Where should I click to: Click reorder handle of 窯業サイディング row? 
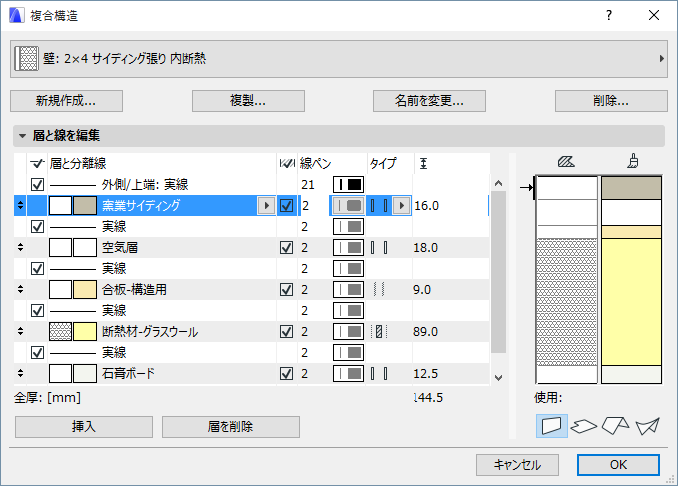point(20,205)
